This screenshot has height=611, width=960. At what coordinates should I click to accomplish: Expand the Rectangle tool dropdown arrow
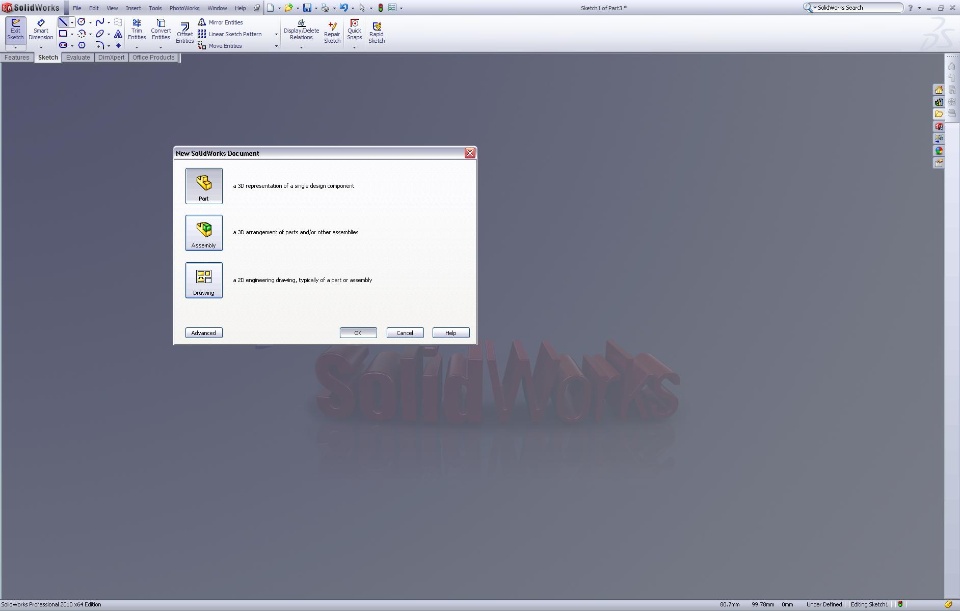tap(72, 34)
